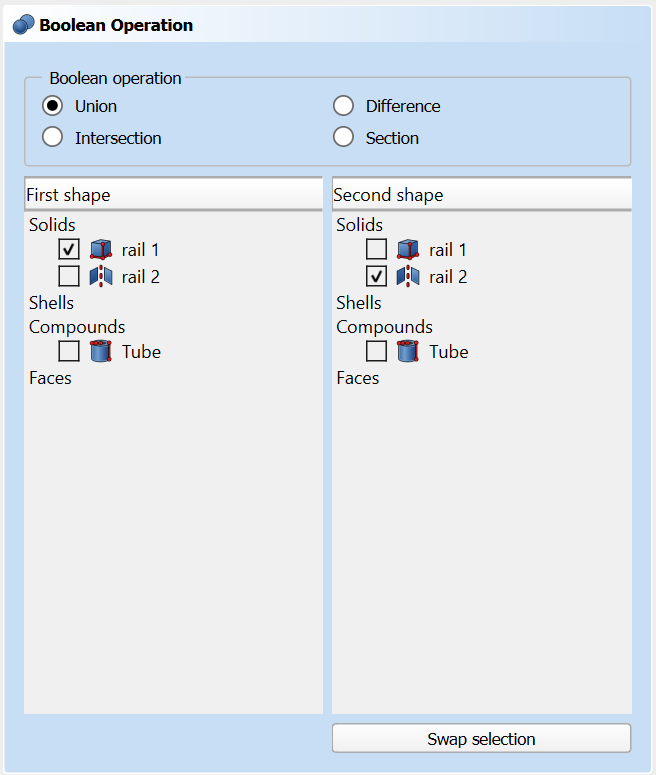Click rail 1 solid icon in First shape

(x=101, y=250)
